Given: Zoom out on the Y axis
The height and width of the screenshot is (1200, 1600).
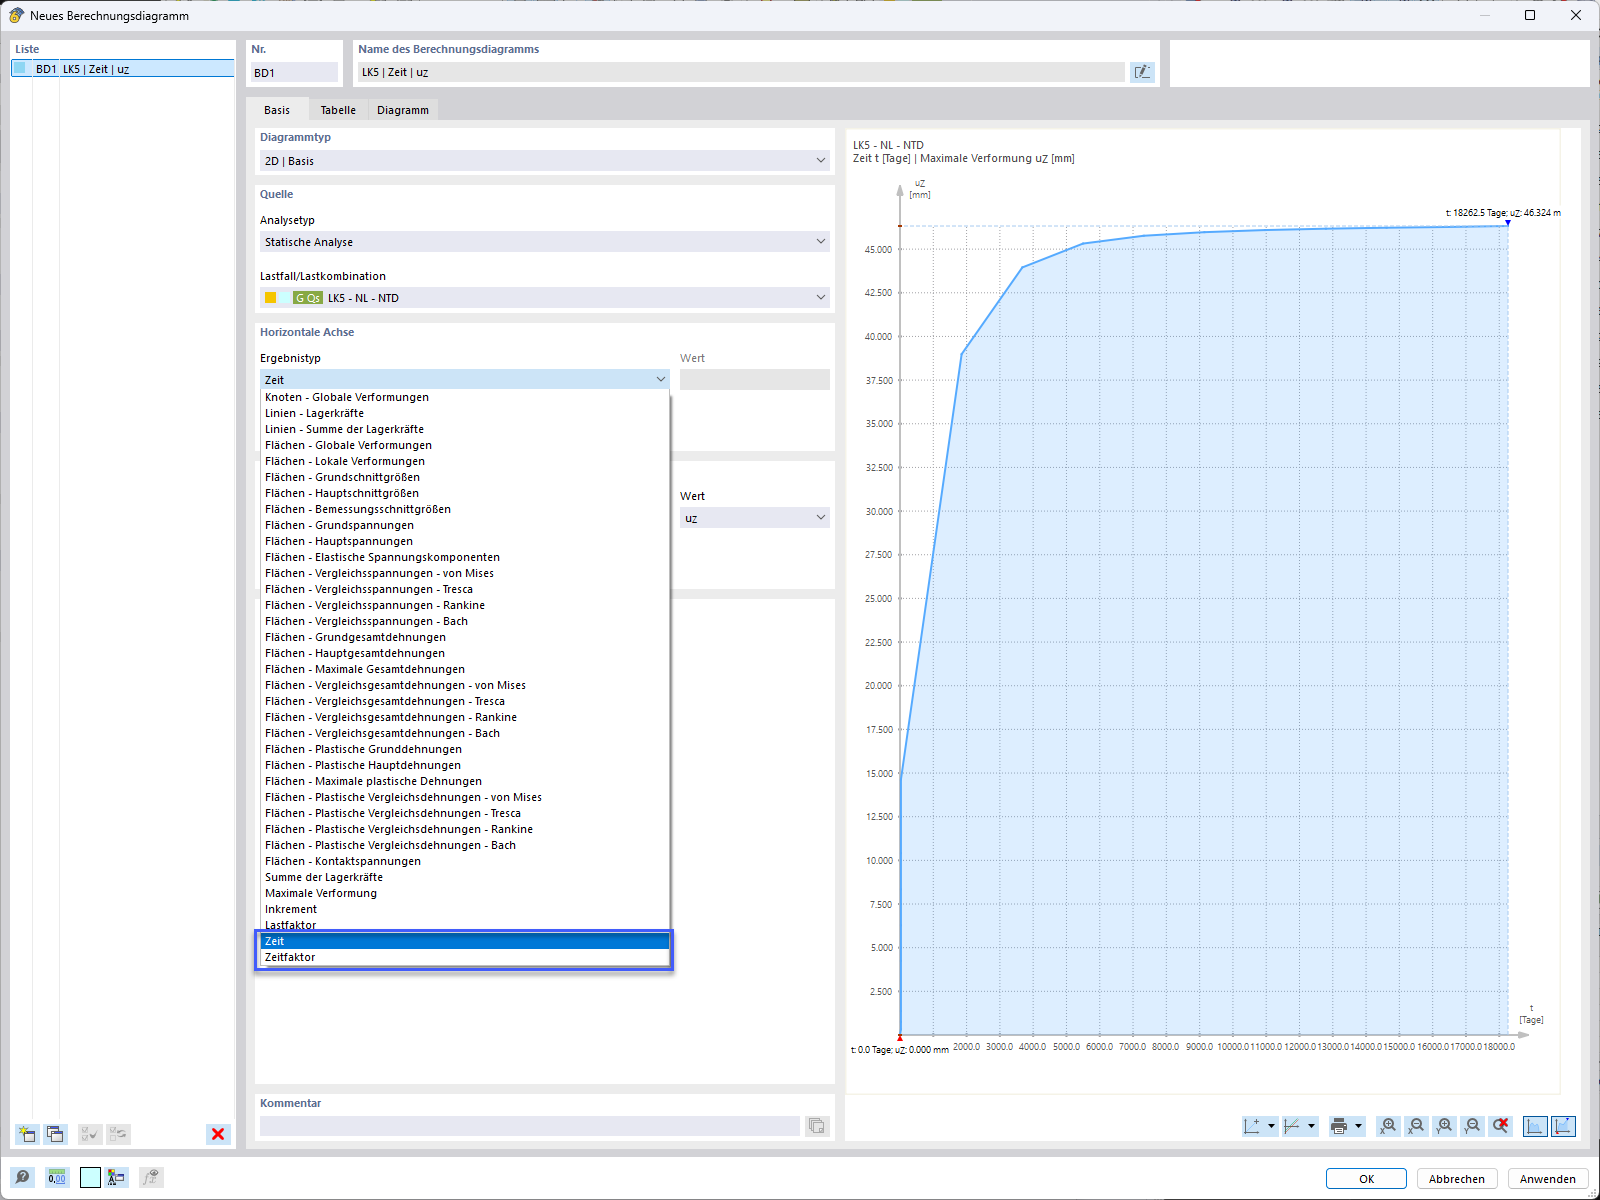Looking at the screenshot, I should tap(1472, 1126).
